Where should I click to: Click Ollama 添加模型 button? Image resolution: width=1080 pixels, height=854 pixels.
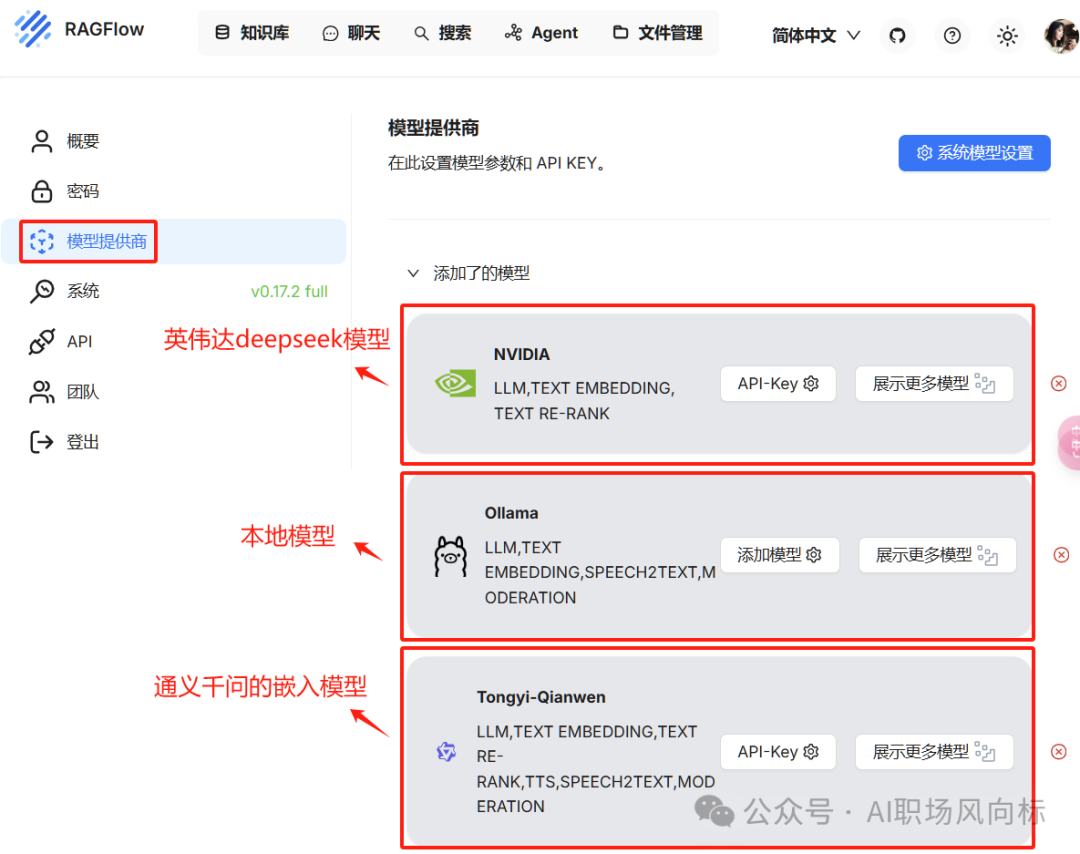pos(779,555)
